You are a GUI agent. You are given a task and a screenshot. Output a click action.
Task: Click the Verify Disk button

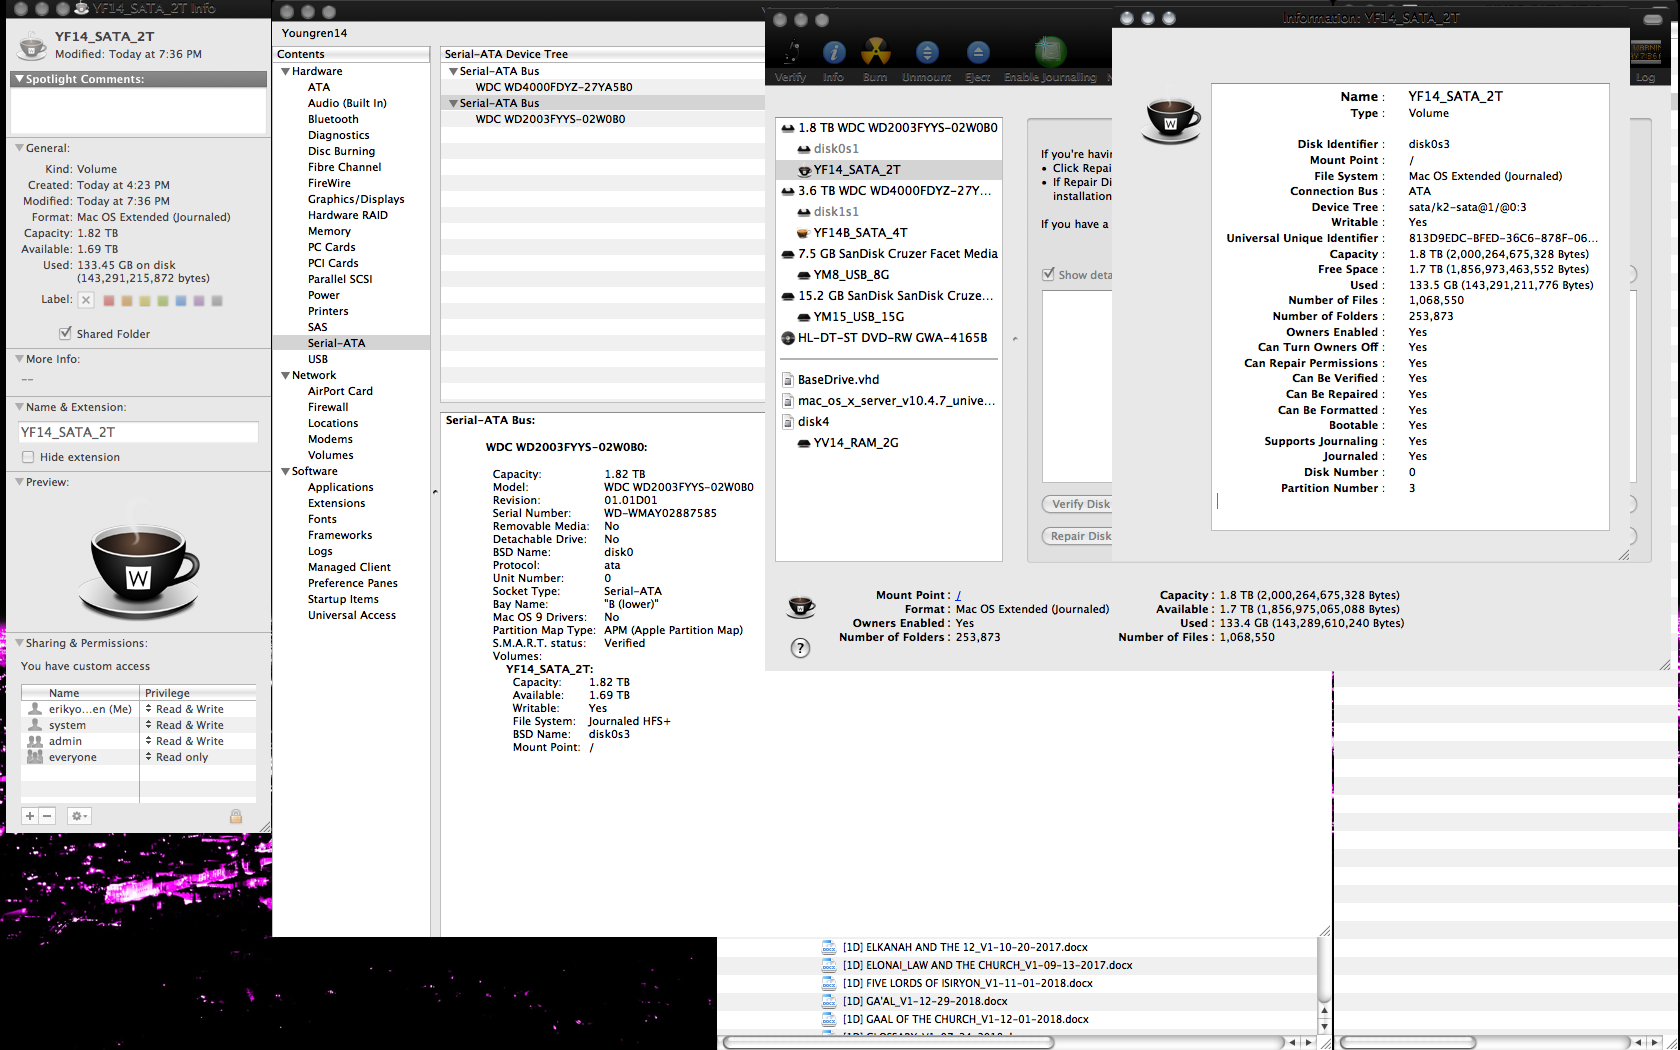[x=1078, y=504]
